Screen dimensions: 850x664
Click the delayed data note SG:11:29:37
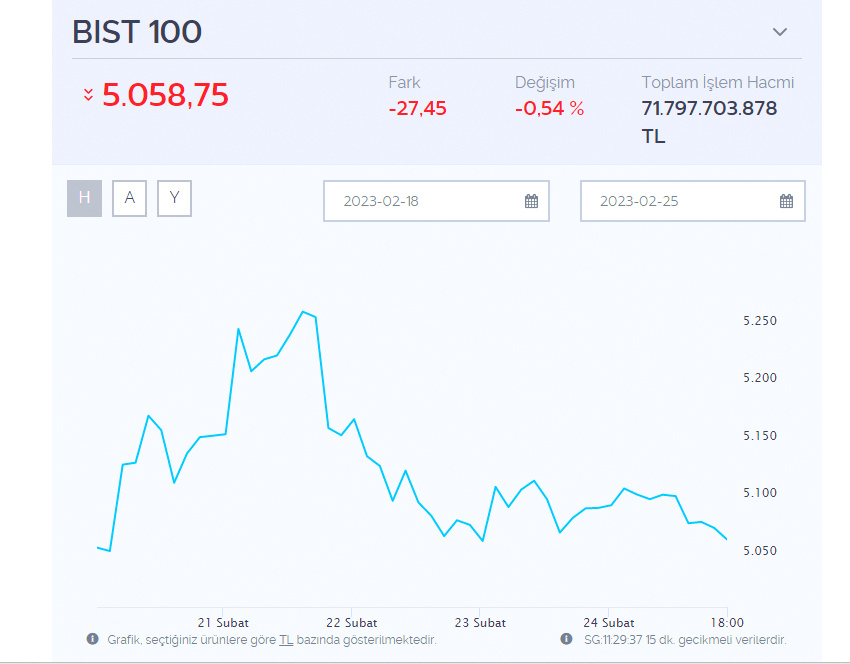pos(685,640)
